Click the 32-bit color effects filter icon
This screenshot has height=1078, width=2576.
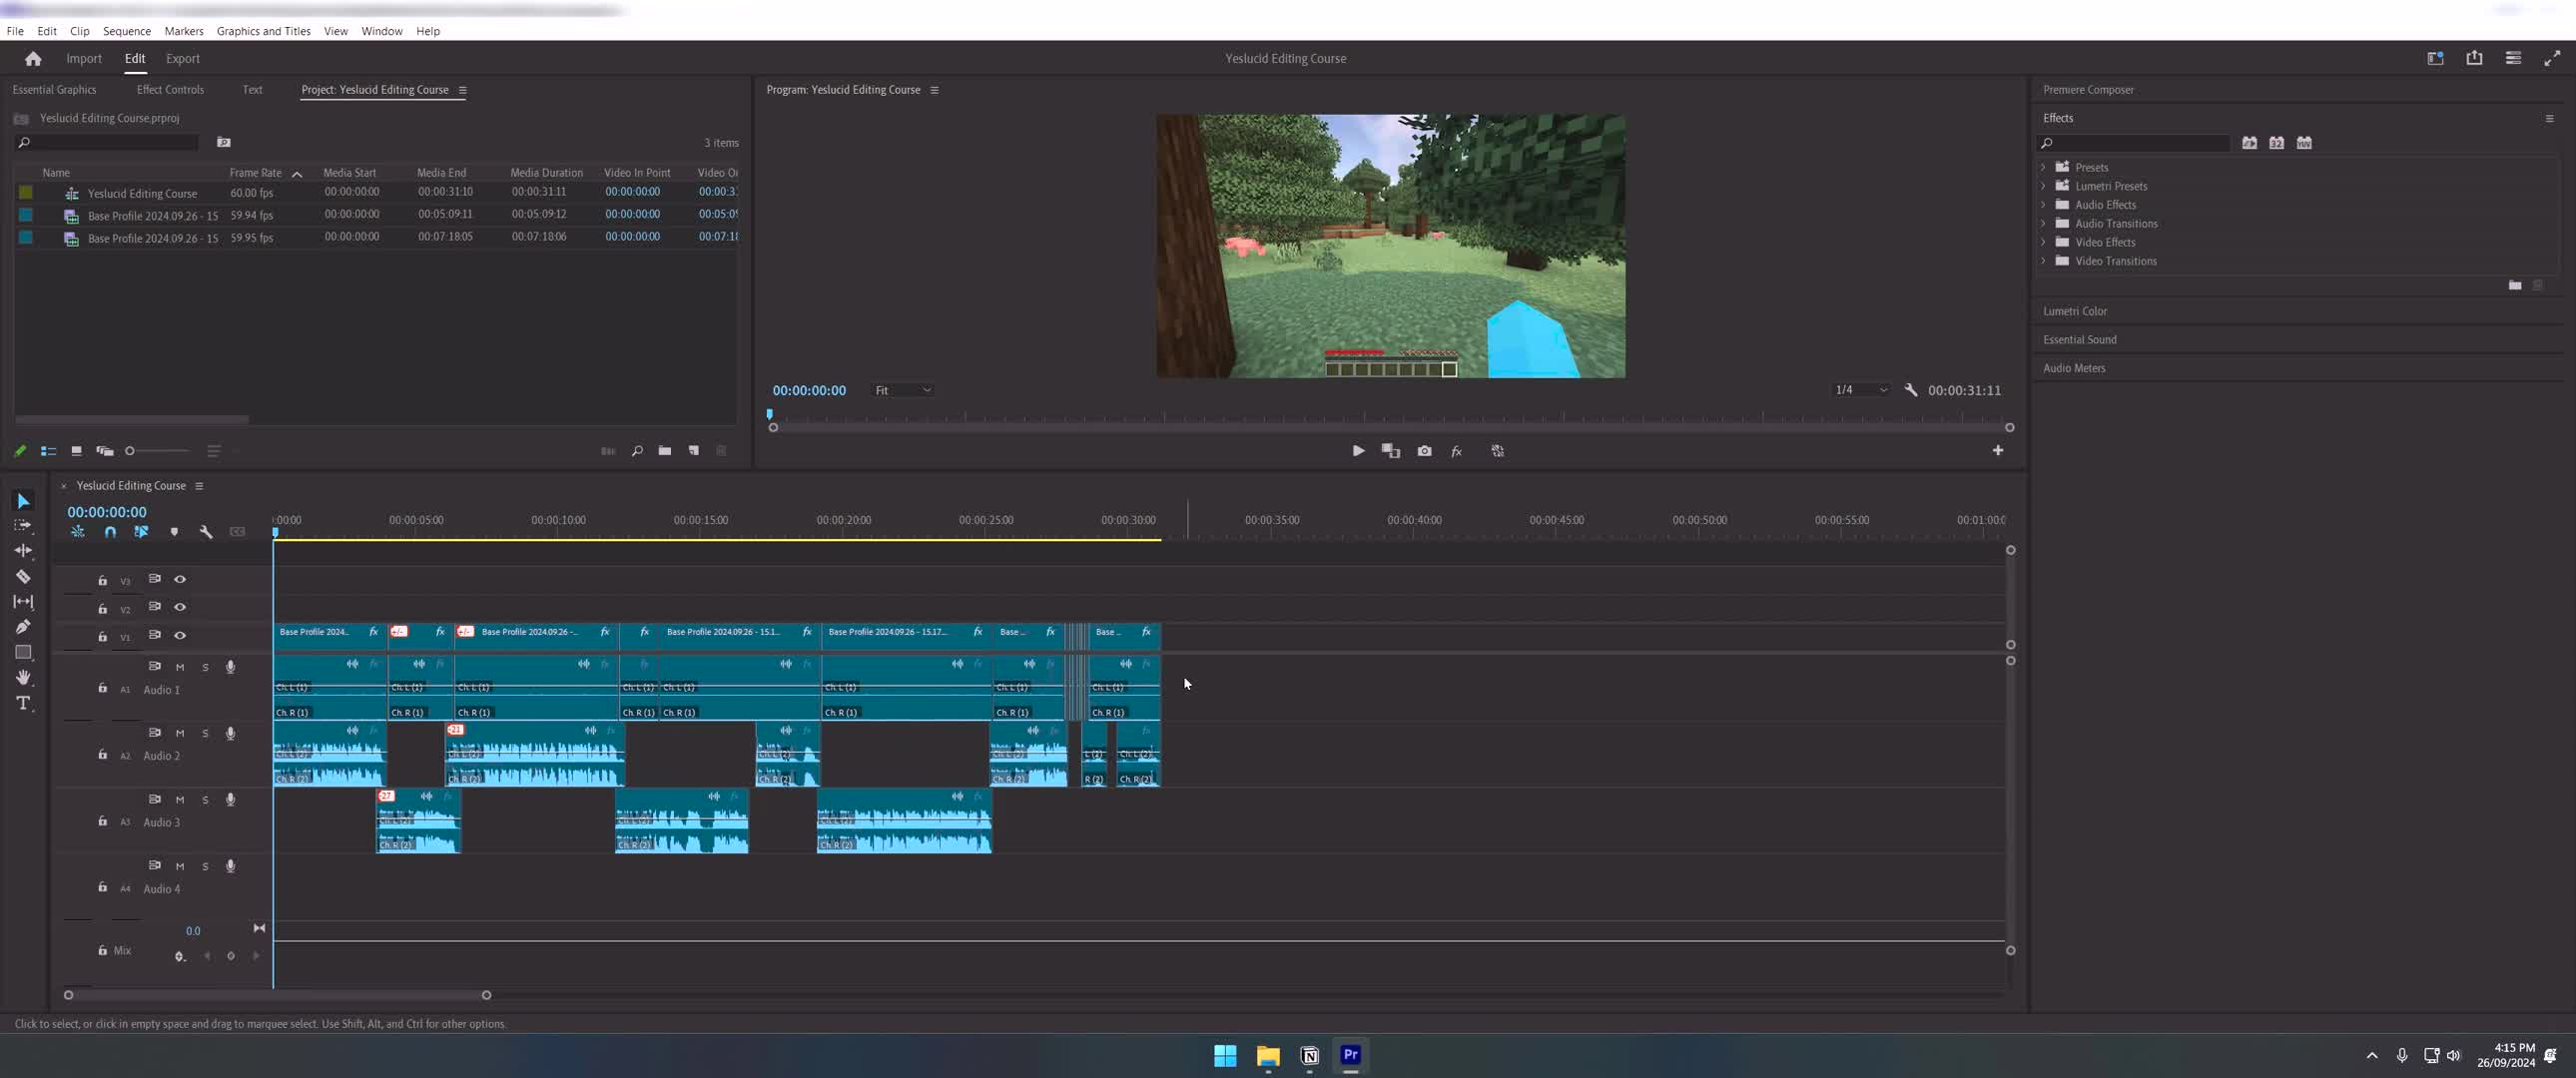[x=2277, y=143]
